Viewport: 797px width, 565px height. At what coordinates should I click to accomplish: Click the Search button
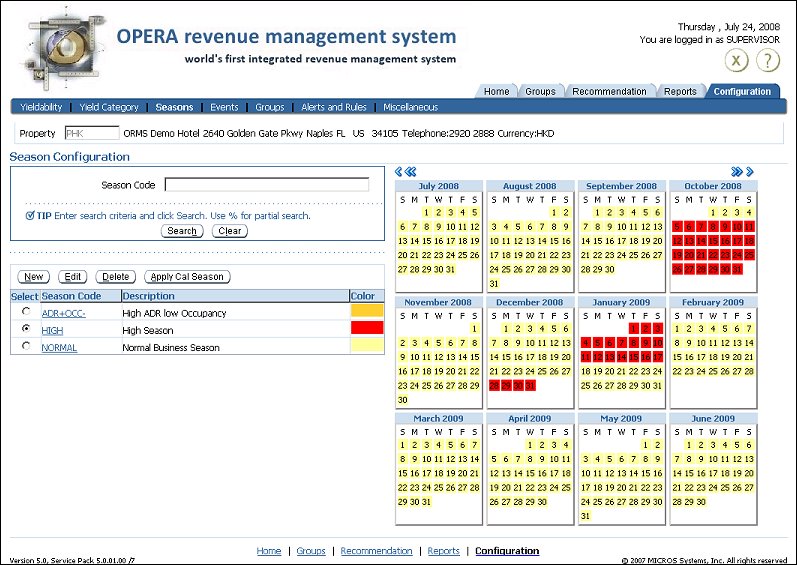(x=182, y=231)
